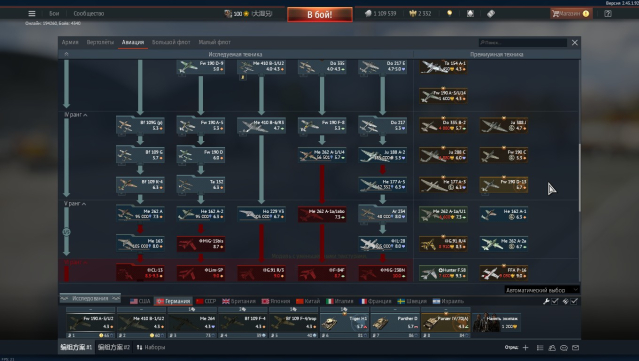
Task: Open the chat bubble icon
Action: 564,348
